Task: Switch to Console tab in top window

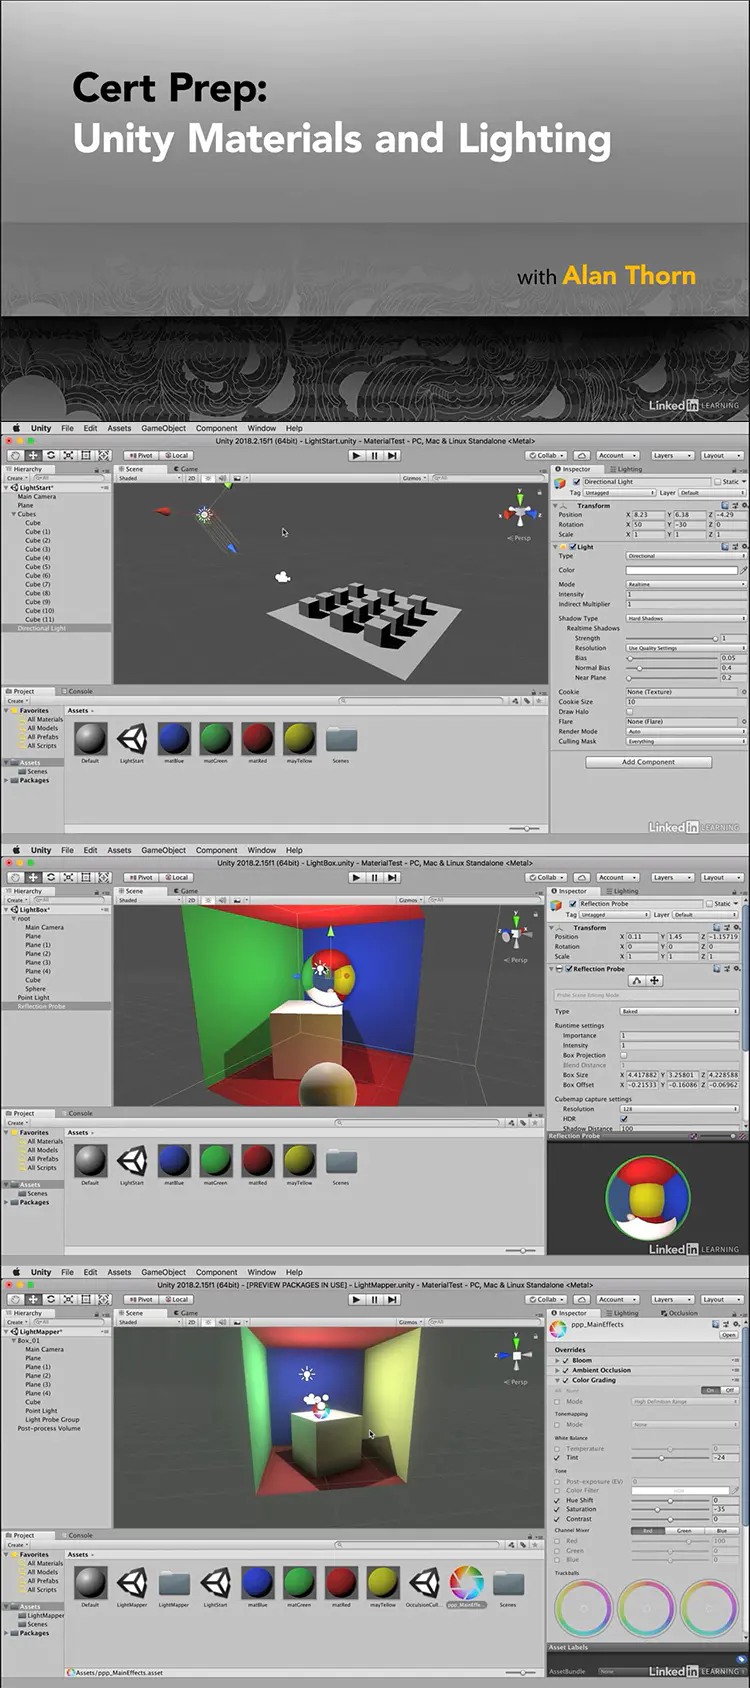Action: coord(77,691)
